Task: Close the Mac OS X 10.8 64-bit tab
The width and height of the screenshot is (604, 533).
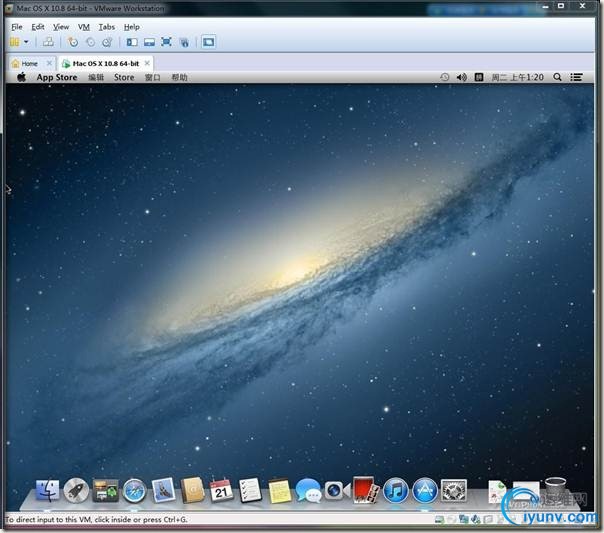Action: pos(147,63)
